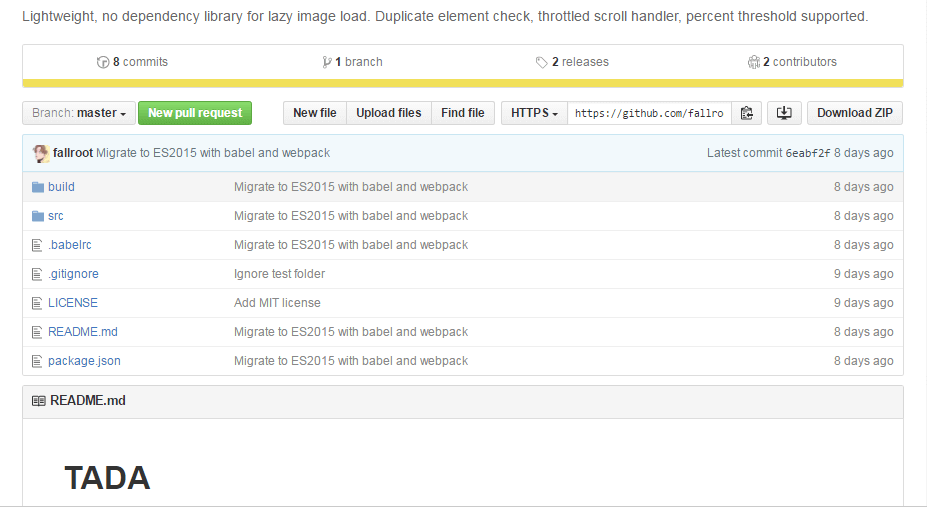The image size is (927, 507).
Task: Open the Branch: master dropdown
Action: click(x=79, y=113)
